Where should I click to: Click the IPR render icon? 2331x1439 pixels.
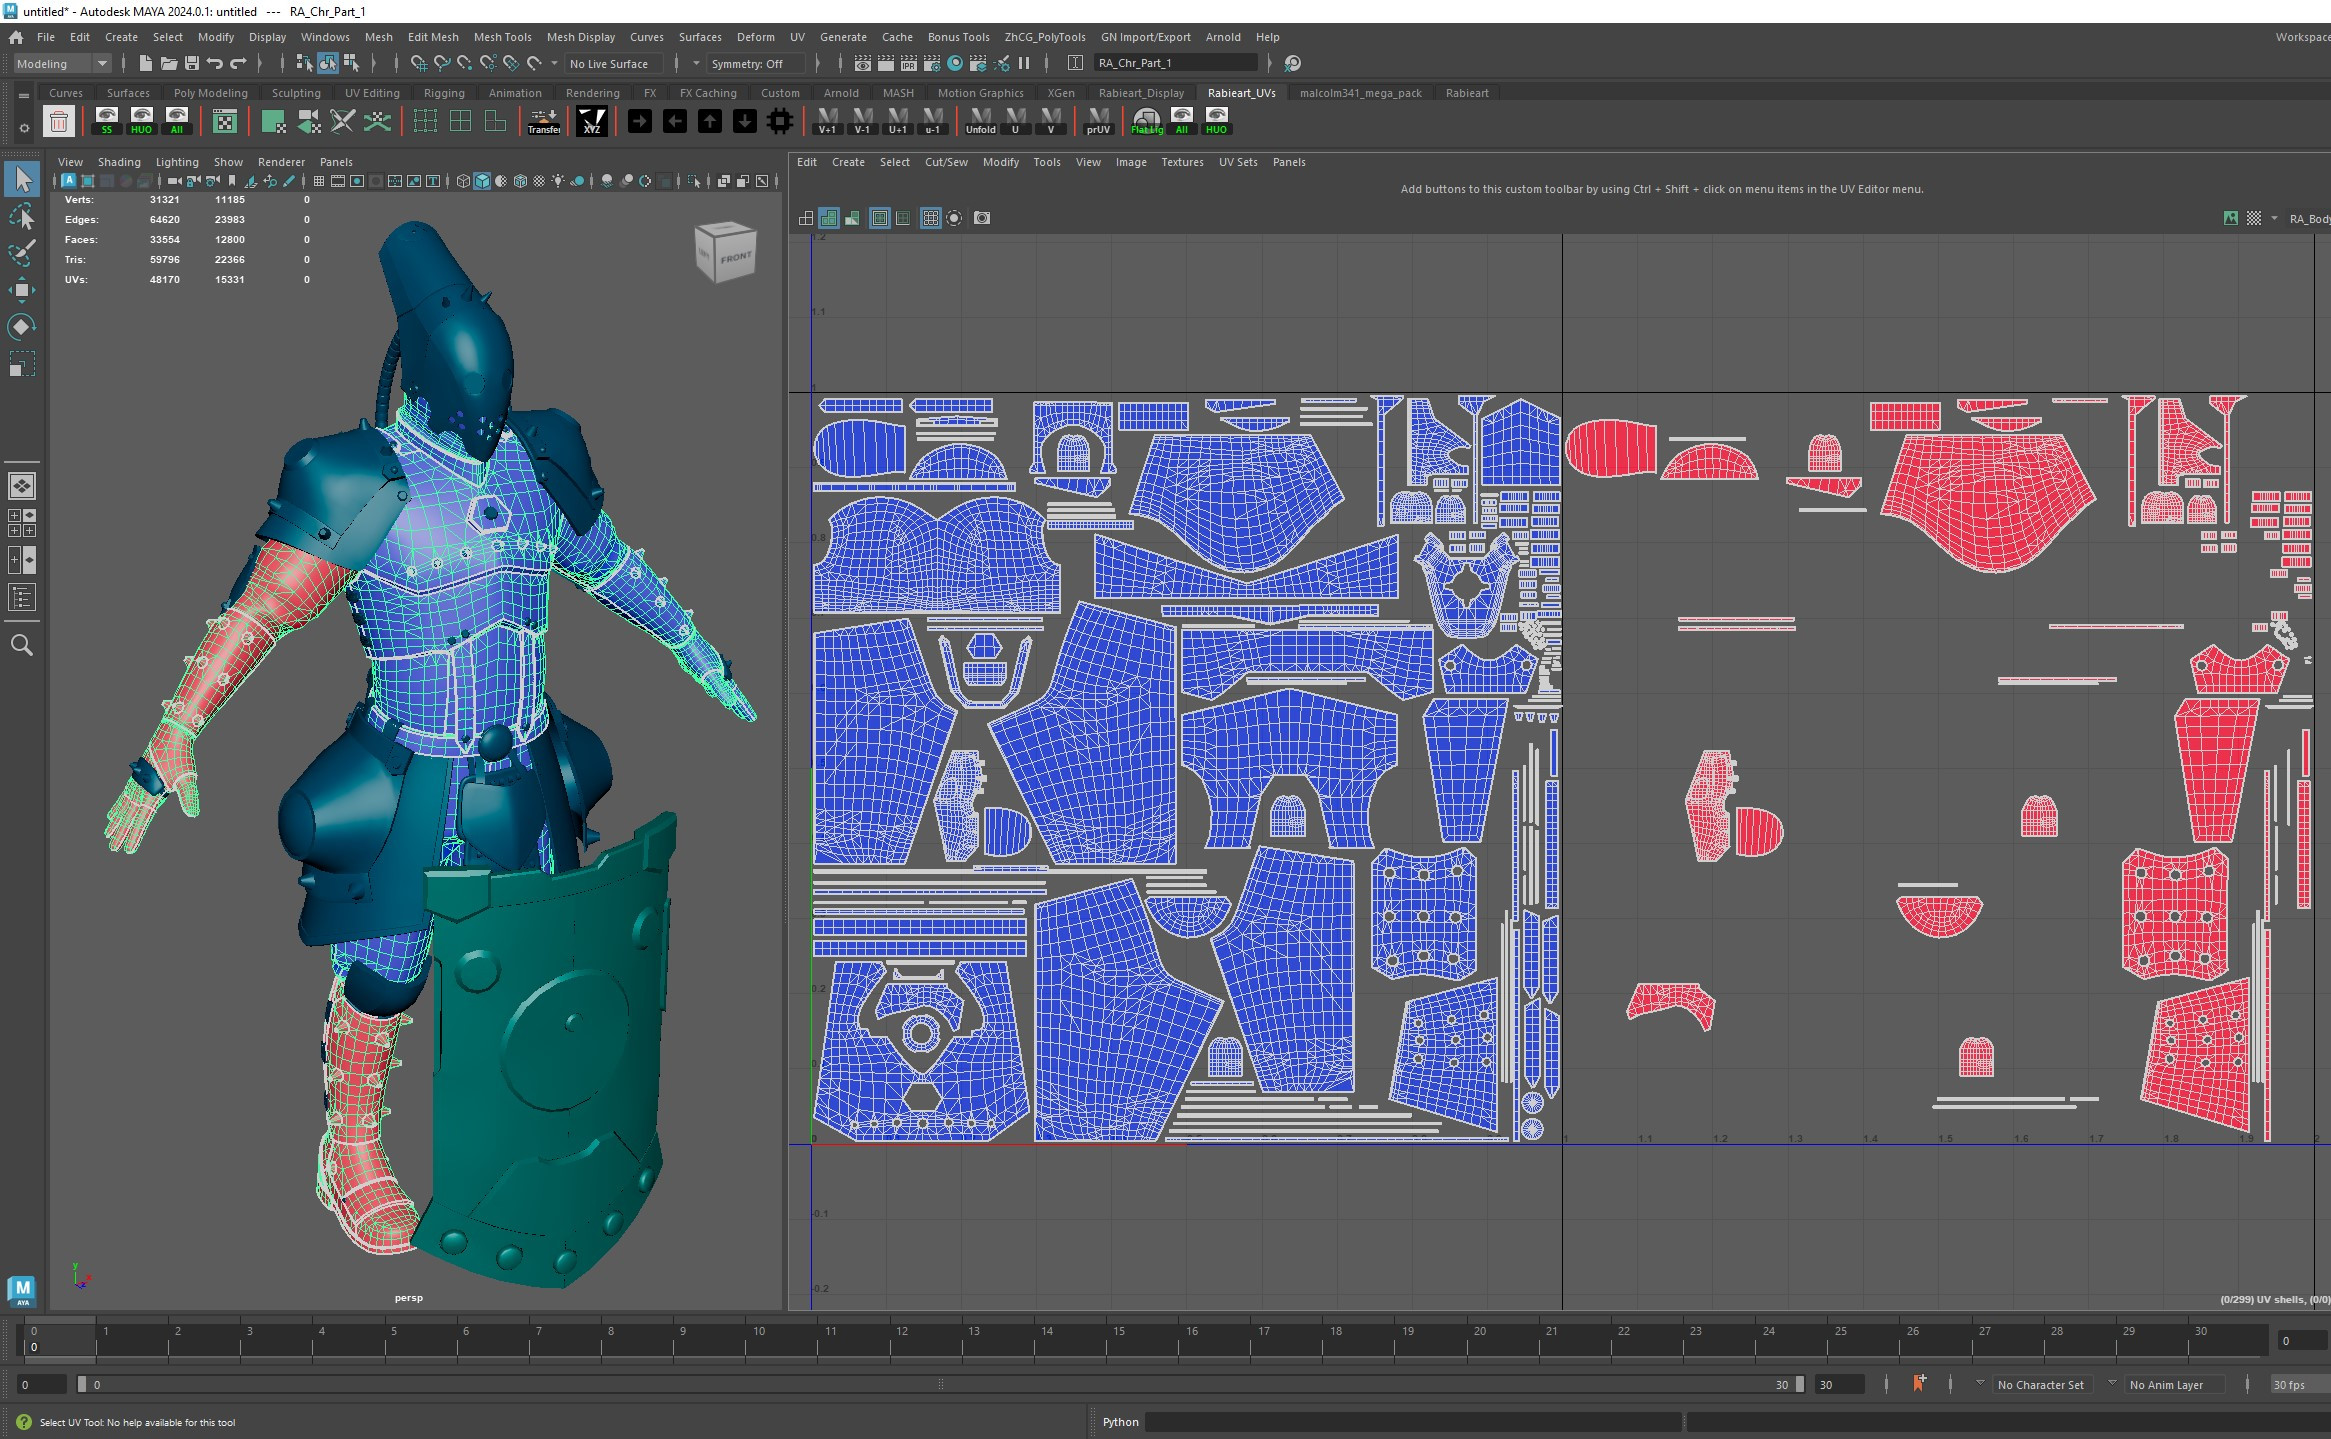coord(908,63)
